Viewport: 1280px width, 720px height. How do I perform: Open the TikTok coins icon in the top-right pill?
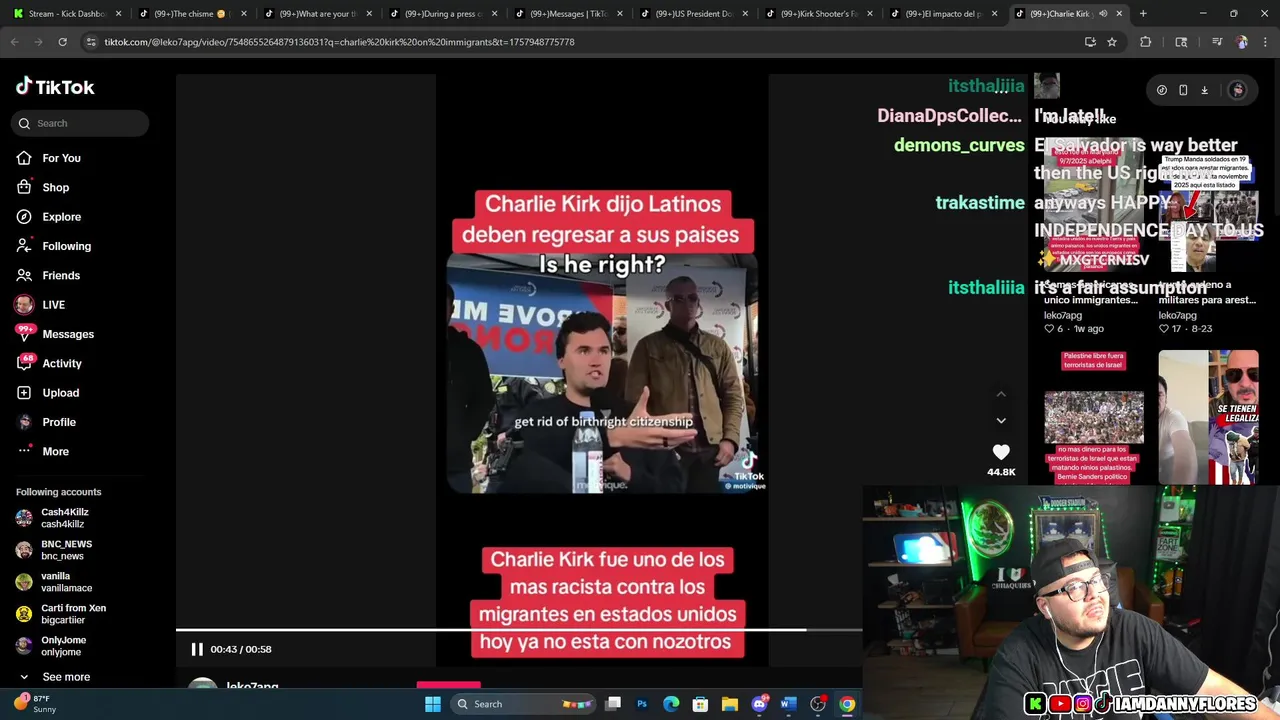click(1161, 90)
